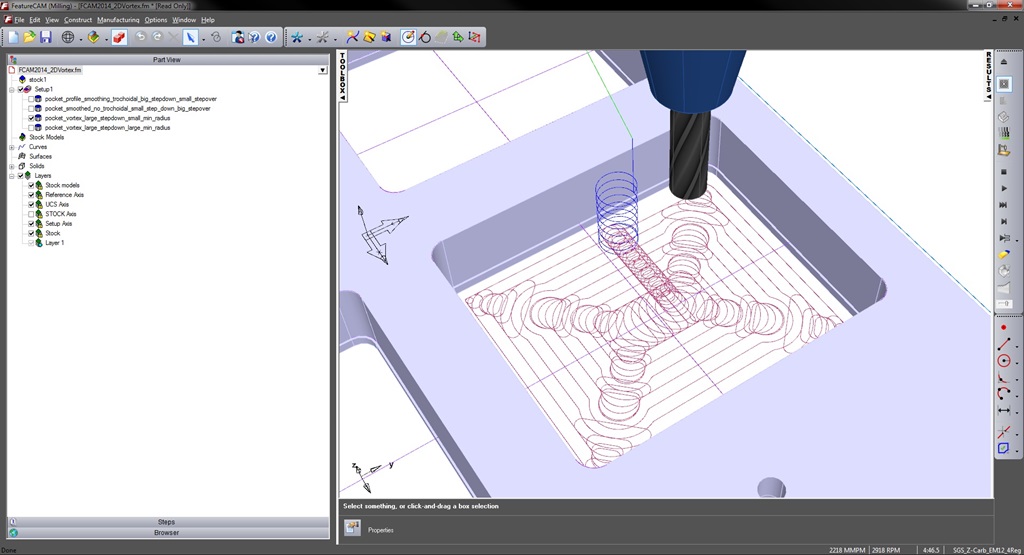
Task: Click the blue question mark Help icon
Action: tap(271, 37)
